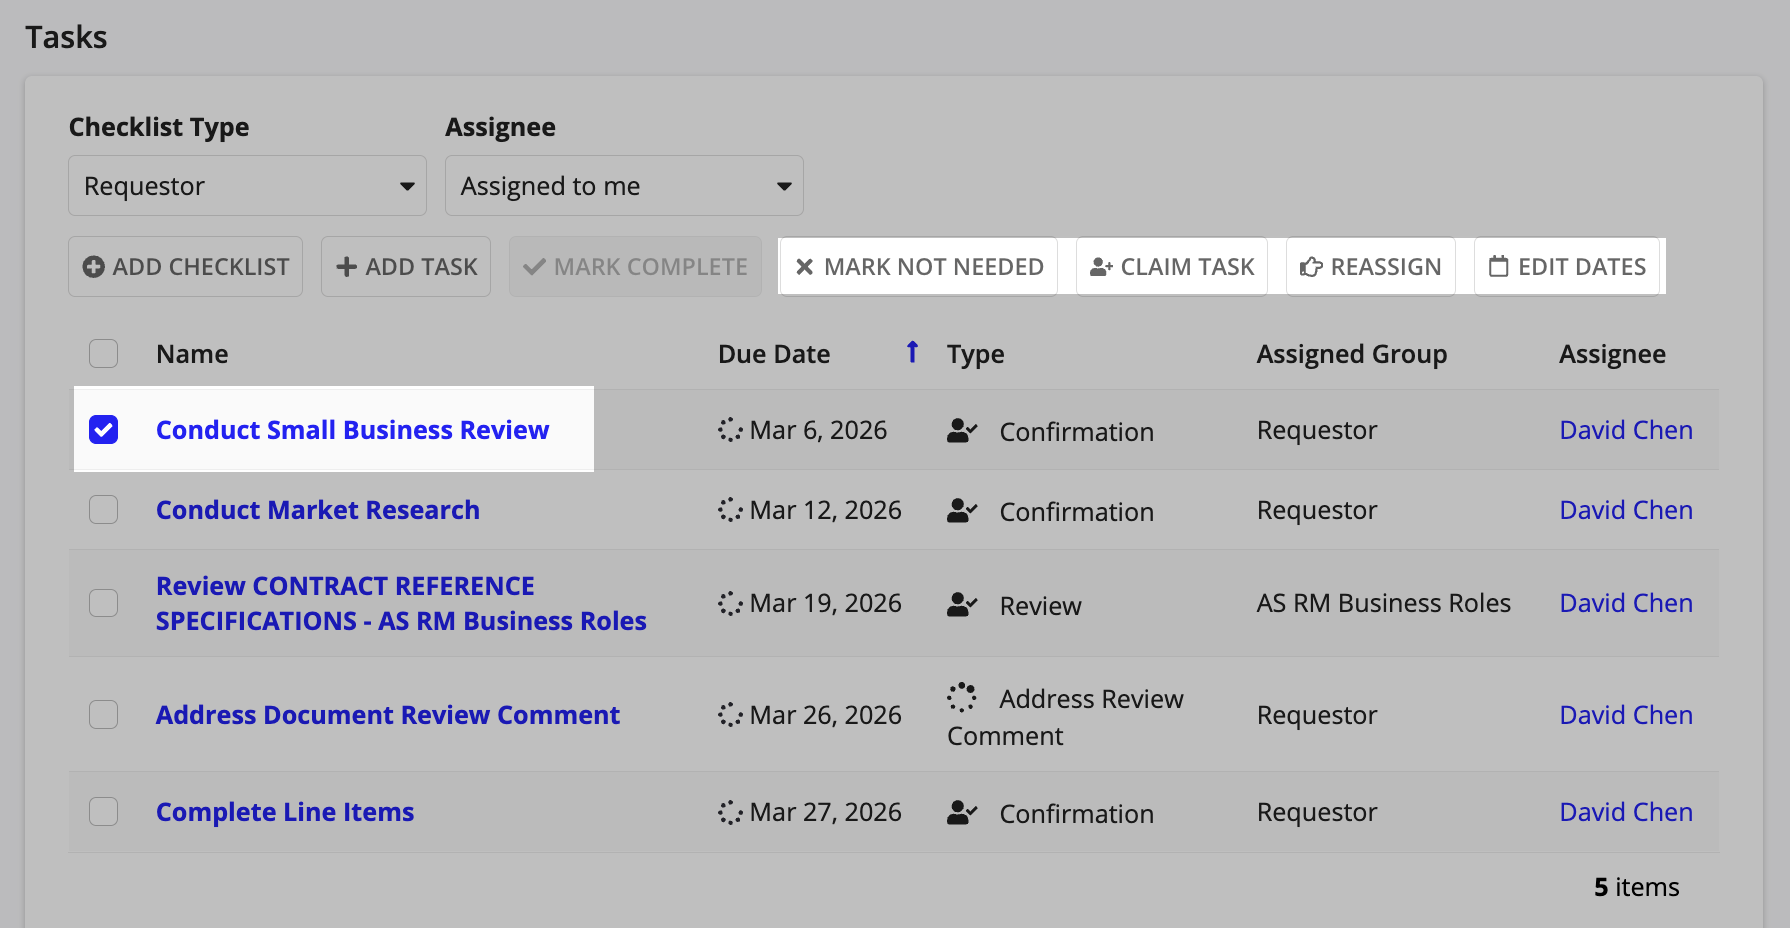Open the Checklist Type dropdown showing Requestor
The image size is (1790, 928).
[247, 185]
